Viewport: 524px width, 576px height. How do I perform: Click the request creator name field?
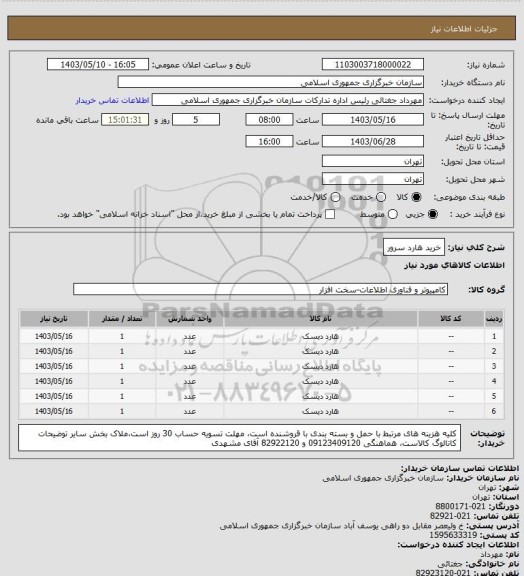[288, 100]
